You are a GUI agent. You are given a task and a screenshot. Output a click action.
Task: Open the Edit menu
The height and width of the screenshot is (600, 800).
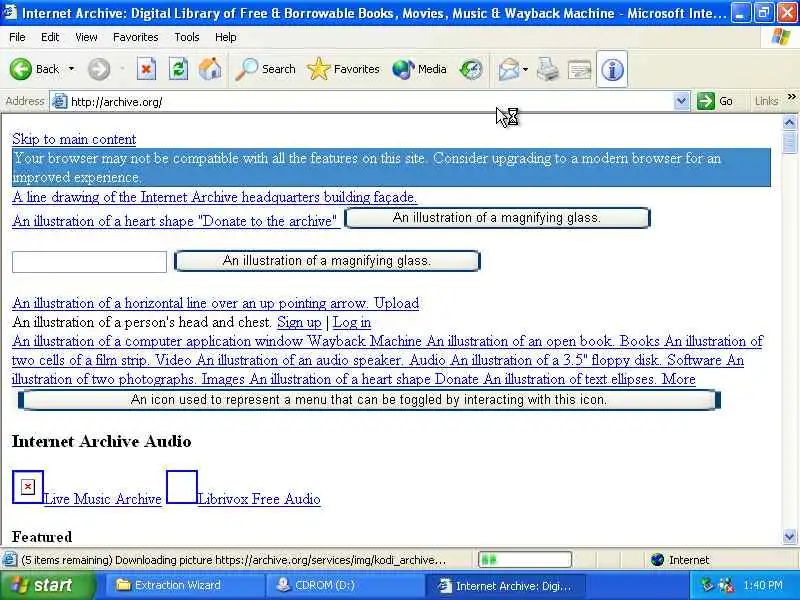tap(50, 37)
